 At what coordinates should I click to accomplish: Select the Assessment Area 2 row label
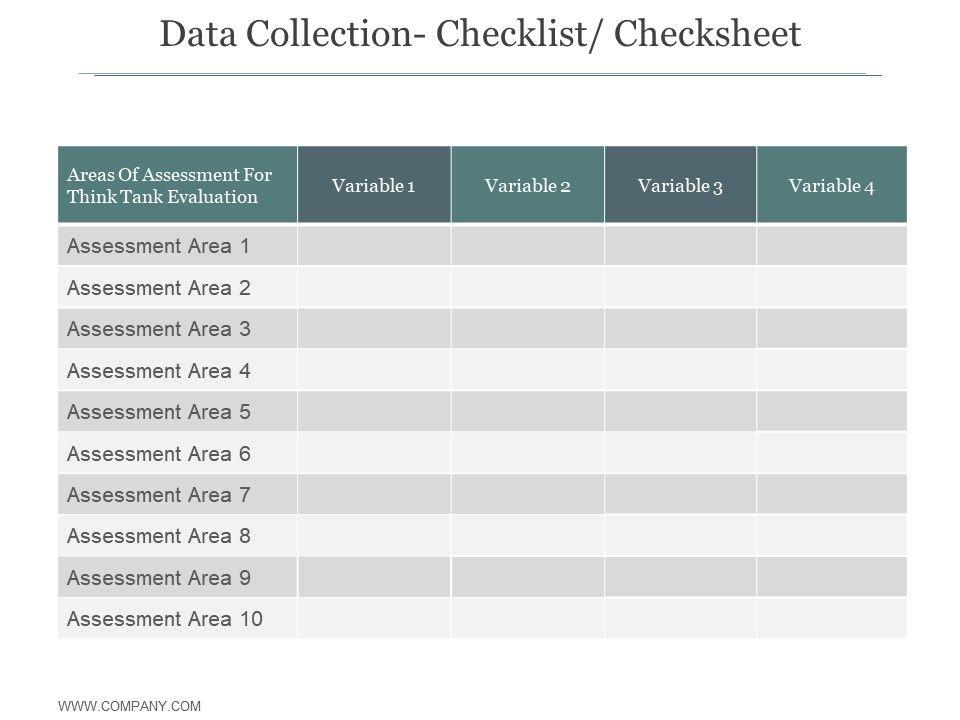coord(158,288)
